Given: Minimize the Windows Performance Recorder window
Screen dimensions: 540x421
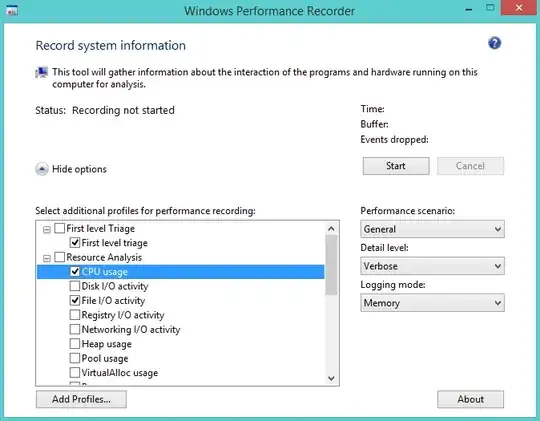Looking at the screenshot, I should click(x=469, y=9).
